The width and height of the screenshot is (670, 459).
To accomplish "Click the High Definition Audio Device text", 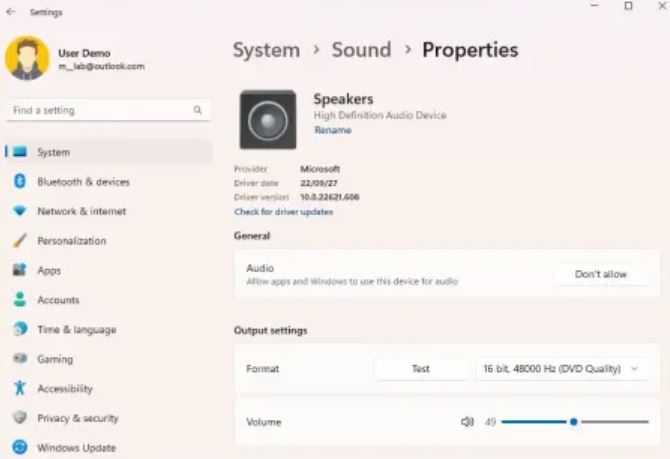I will 380,115.
